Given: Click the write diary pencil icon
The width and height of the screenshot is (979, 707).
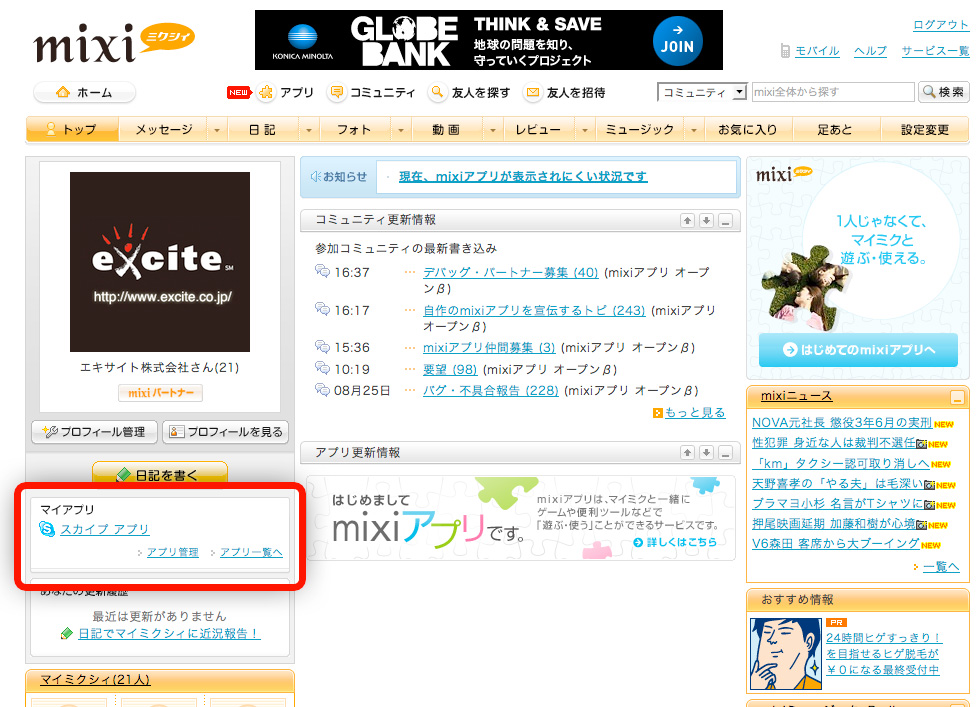Looking at the screenshot, I should pyautogui.click(x=123, y=475).
